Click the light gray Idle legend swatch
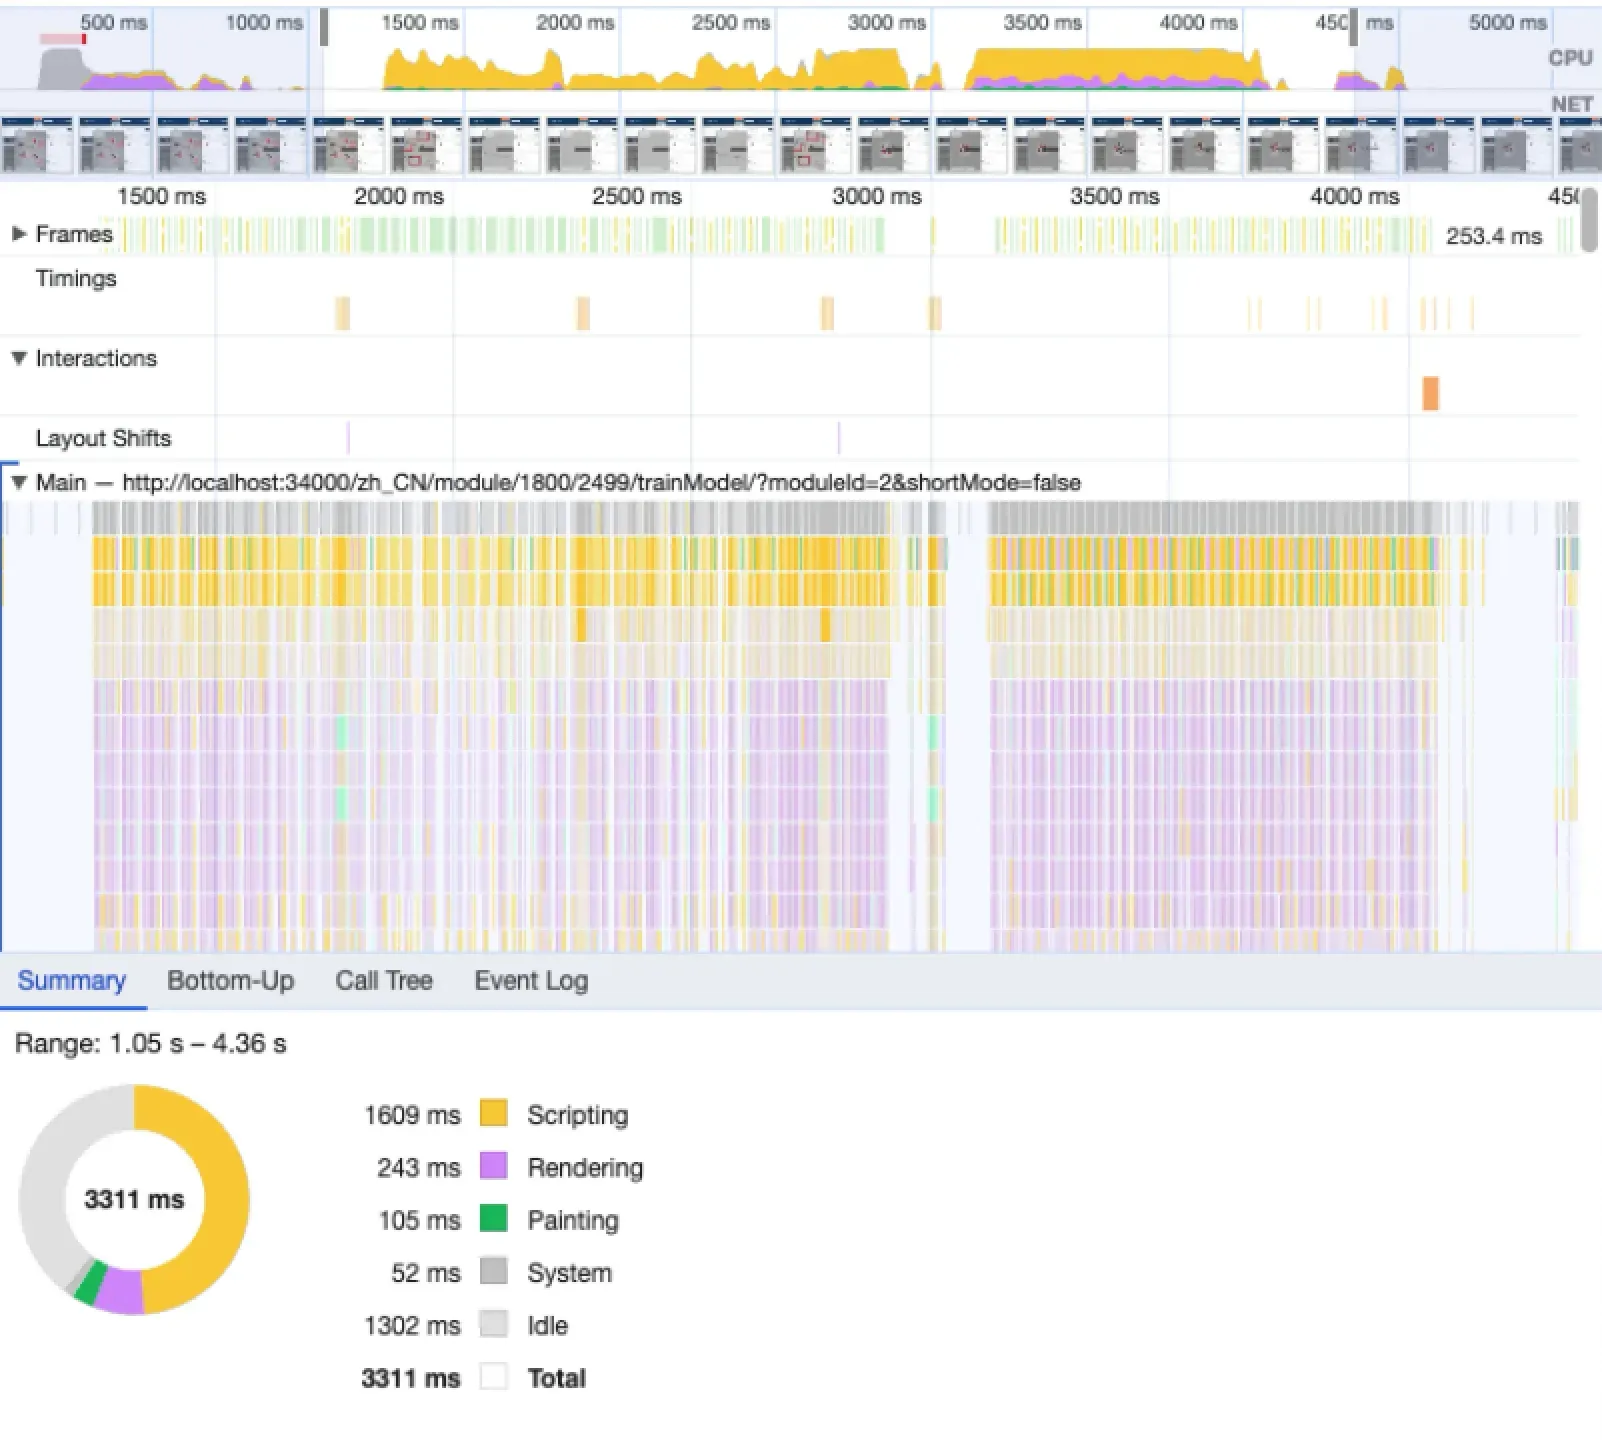Screen dimensions: 1602x1440 pyautogui.click(x=493, y=1324)
